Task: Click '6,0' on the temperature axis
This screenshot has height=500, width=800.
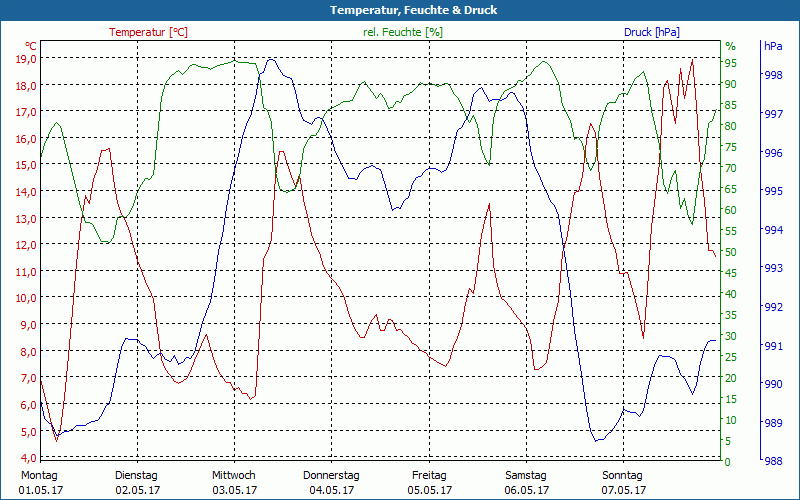Action: [29, 405]
